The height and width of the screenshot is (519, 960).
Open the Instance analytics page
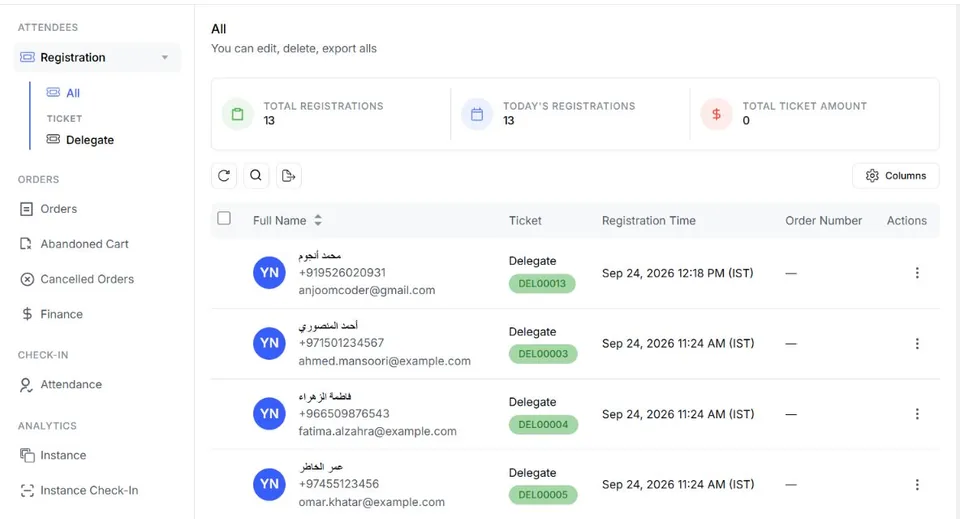[63, 455]
